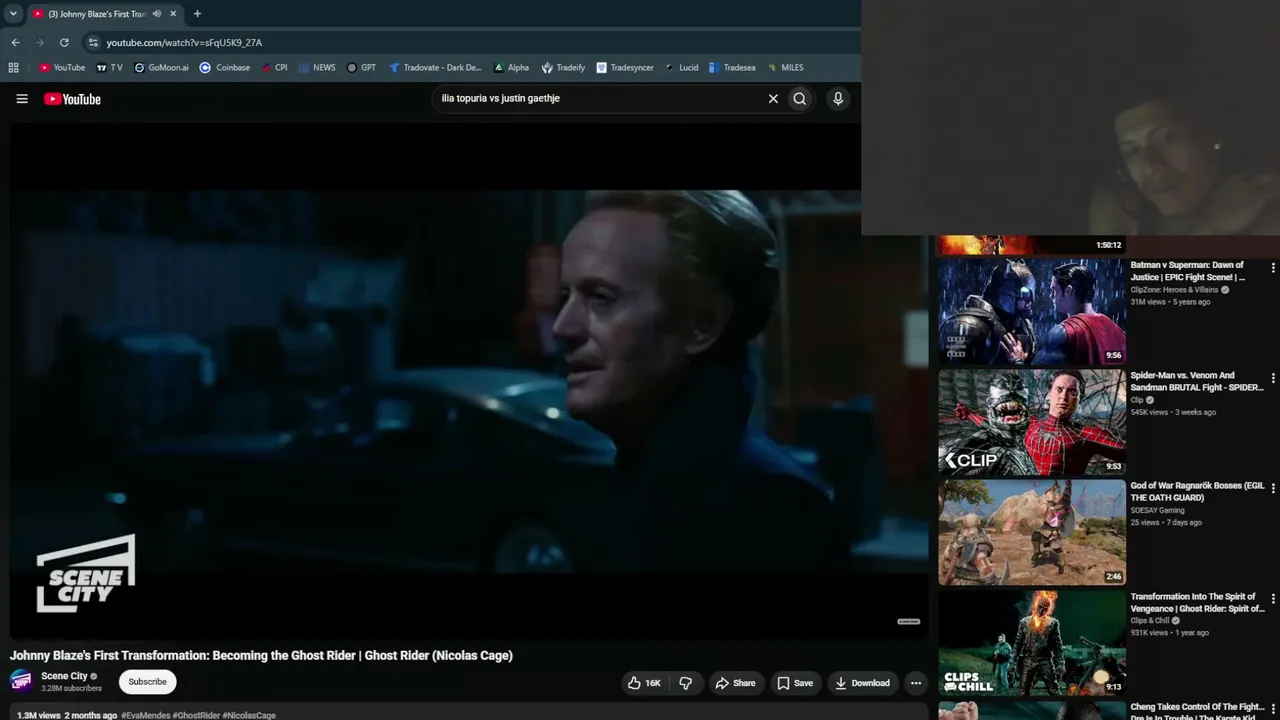
Task: Open the #NicolasCage hashtag
Action: pos(249,715)
